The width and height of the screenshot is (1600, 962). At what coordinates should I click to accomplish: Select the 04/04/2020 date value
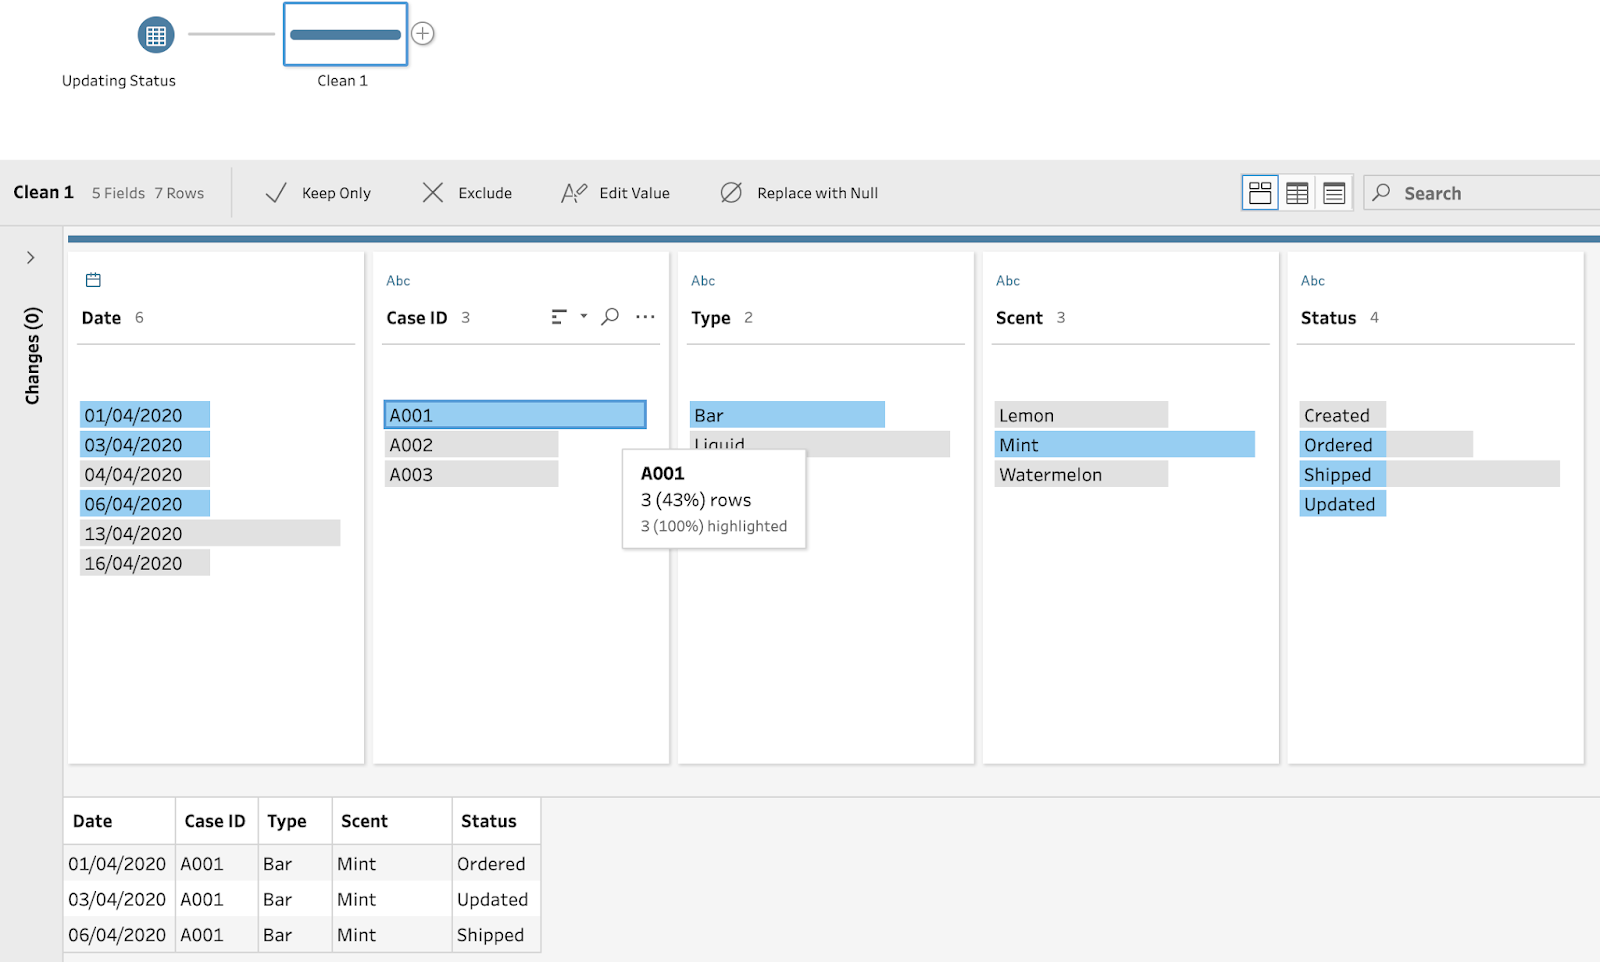click(x=145, y=474)
